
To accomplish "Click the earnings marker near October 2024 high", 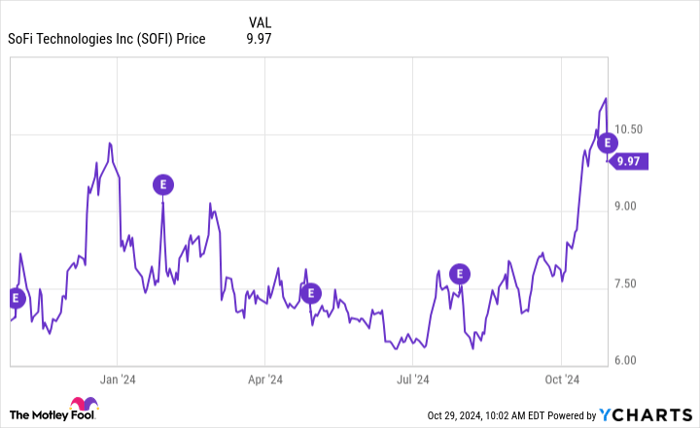I will tap(607, 143).
